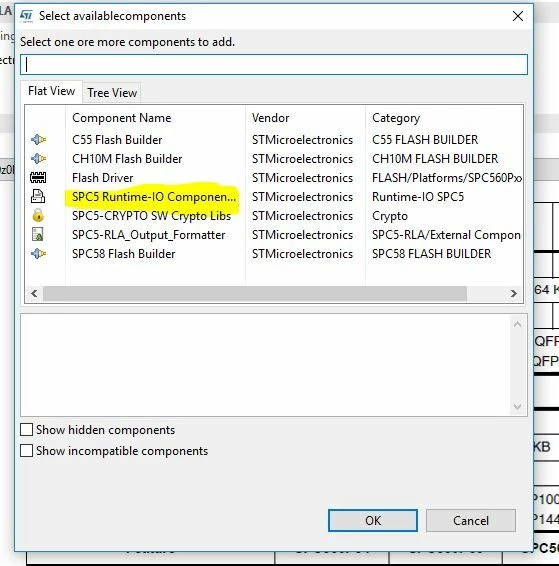Confirm selection with OK button

click(373, 521)
